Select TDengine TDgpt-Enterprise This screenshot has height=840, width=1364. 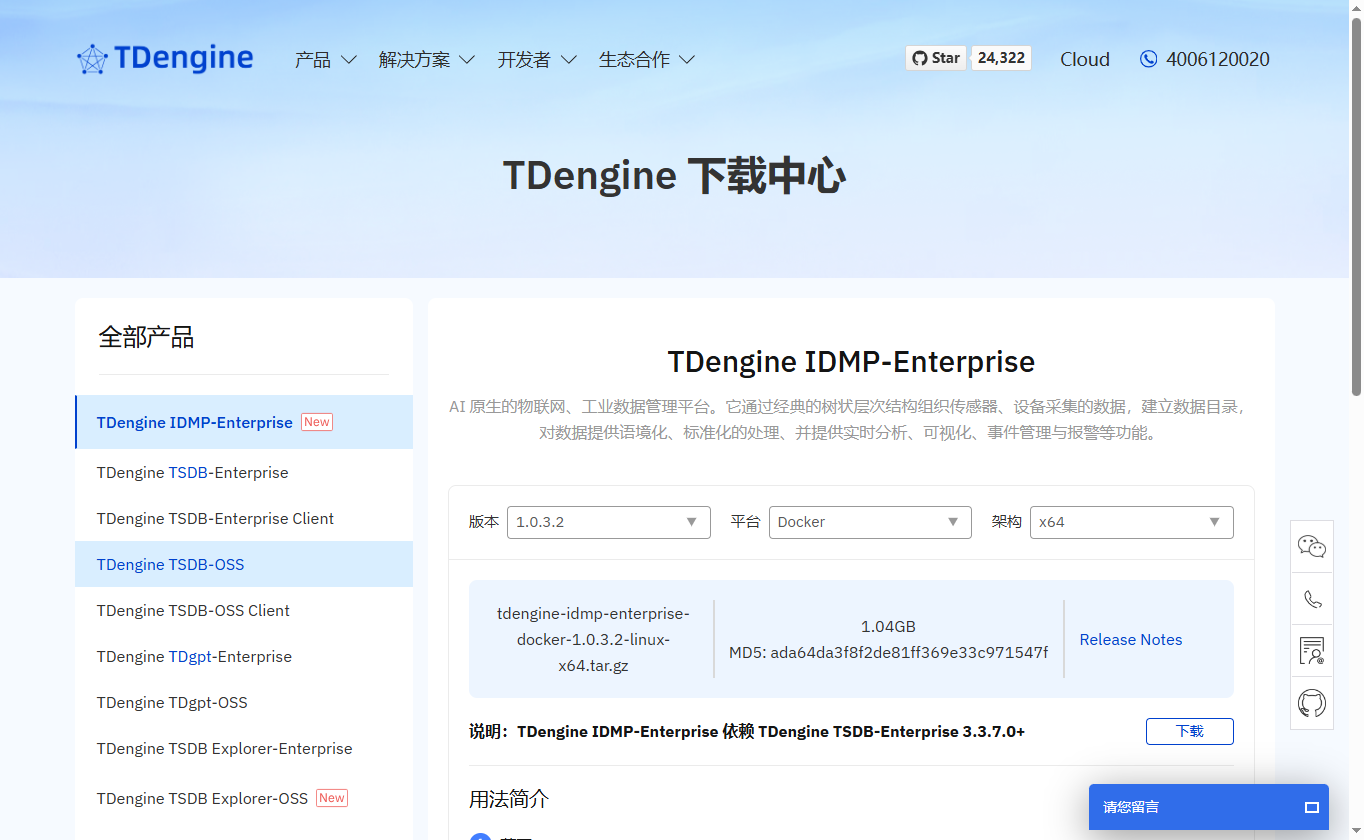pos(244,656)
